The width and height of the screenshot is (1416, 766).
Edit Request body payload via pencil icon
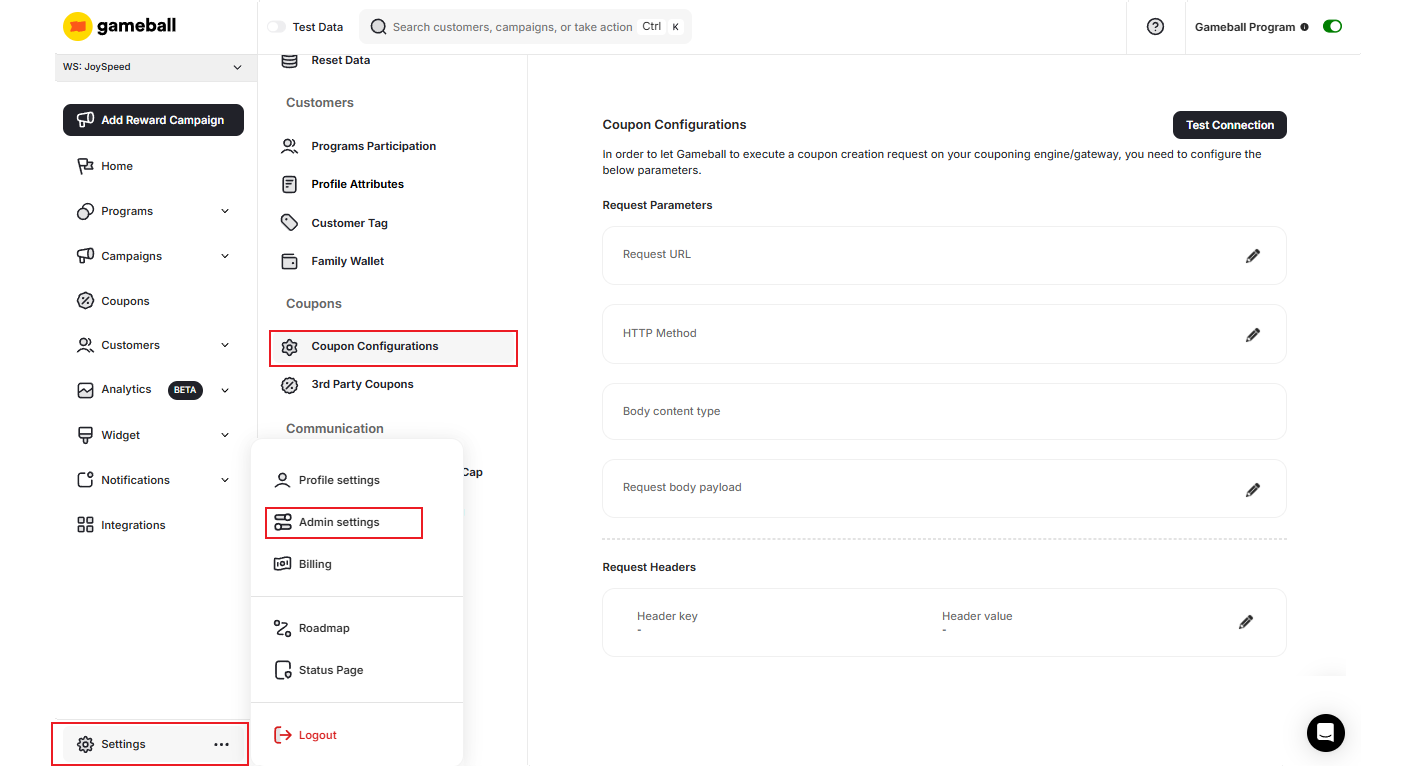tap(1253, 489)
